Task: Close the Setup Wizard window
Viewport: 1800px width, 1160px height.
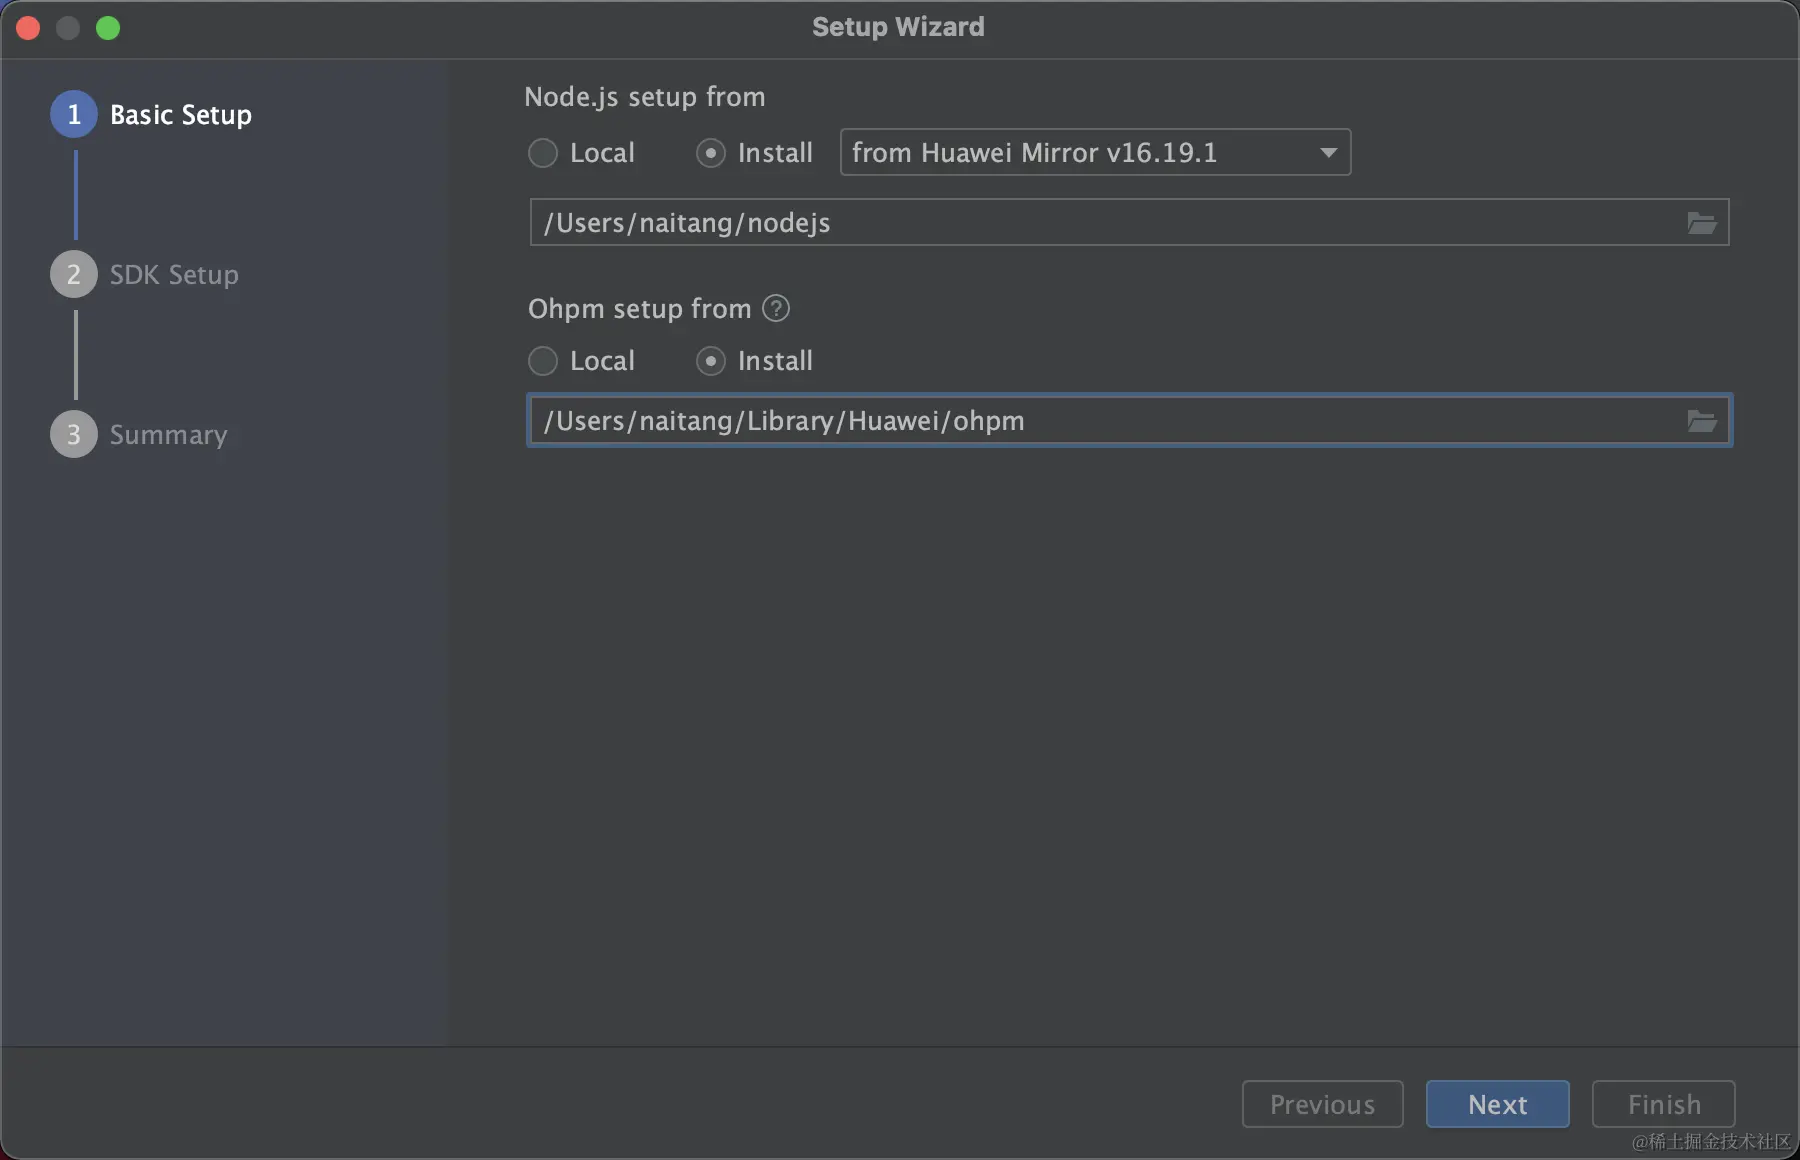Action: pyautogui.click(x=28, y=28)
